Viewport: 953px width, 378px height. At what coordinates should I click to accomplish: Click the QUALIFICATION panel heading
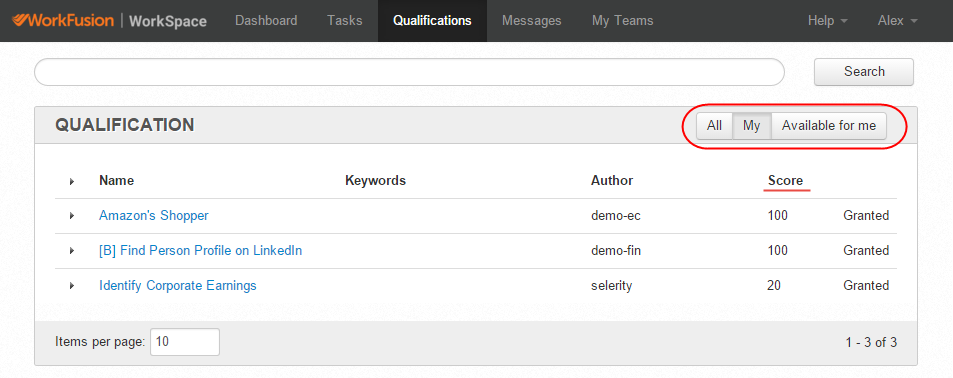[125, 125]
